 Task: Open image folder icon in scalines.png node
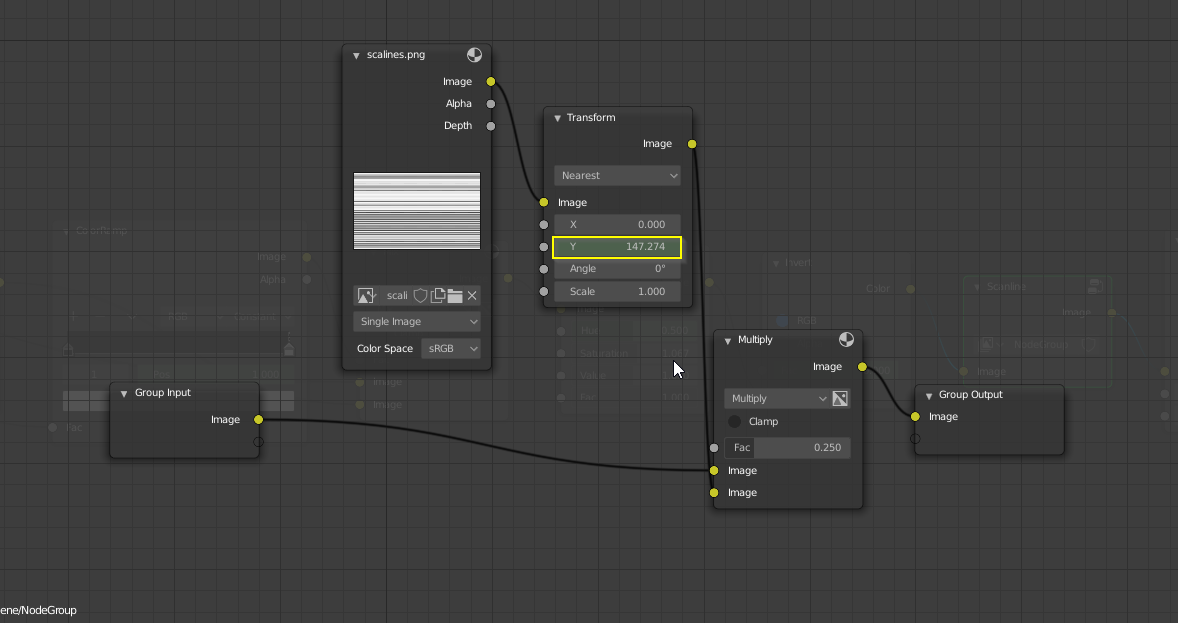[x=455, y=295]
